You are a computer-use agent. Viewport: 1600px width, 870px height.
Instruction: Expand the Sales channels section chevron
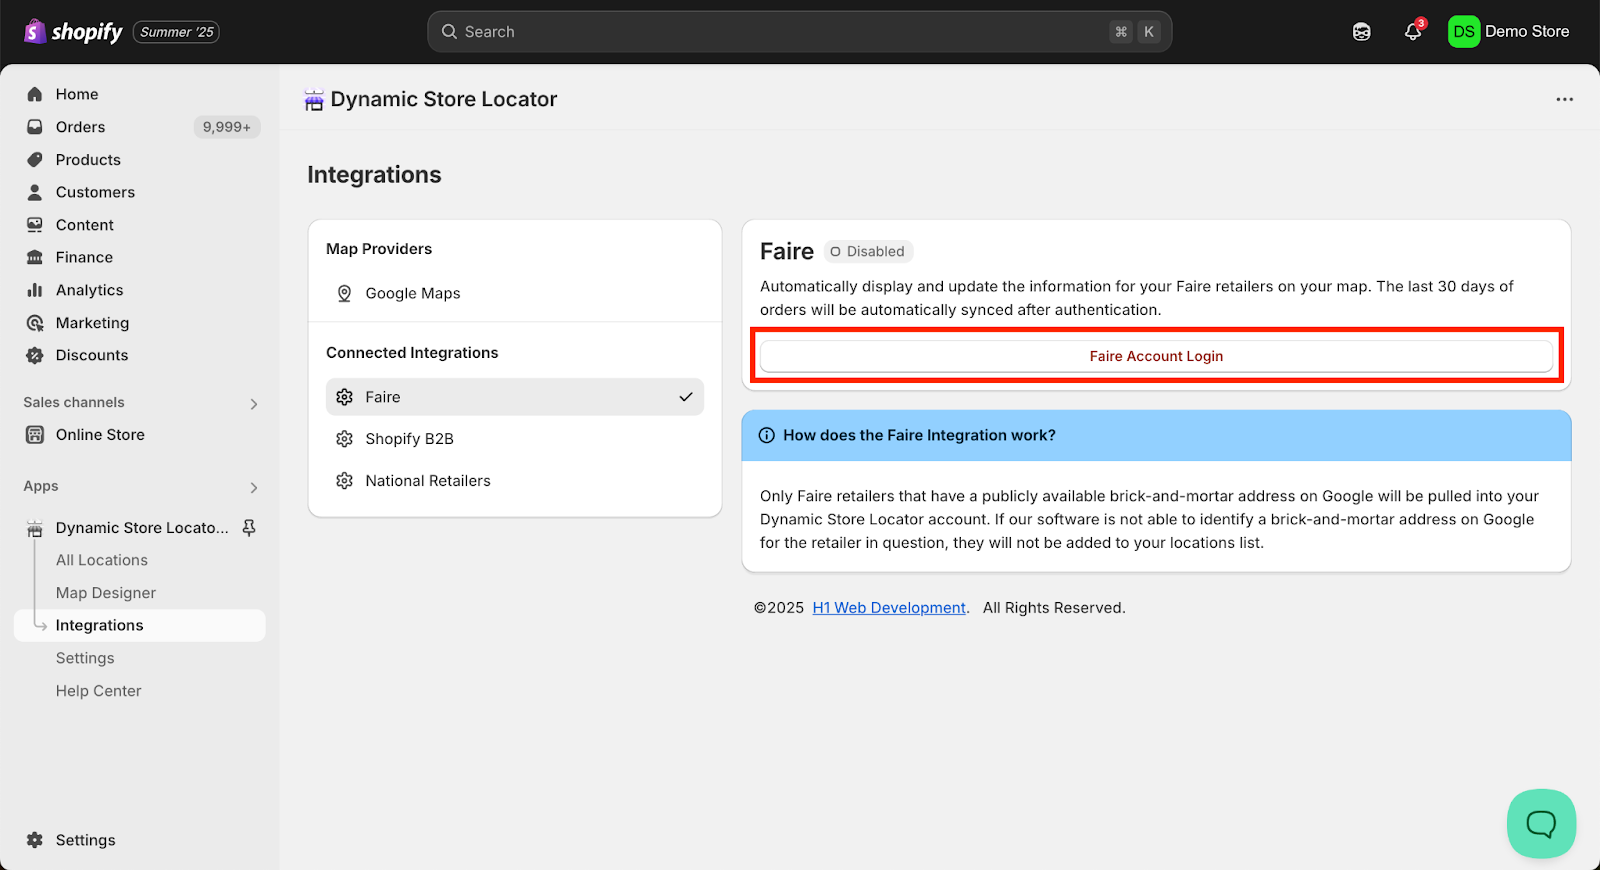[254, 404]
